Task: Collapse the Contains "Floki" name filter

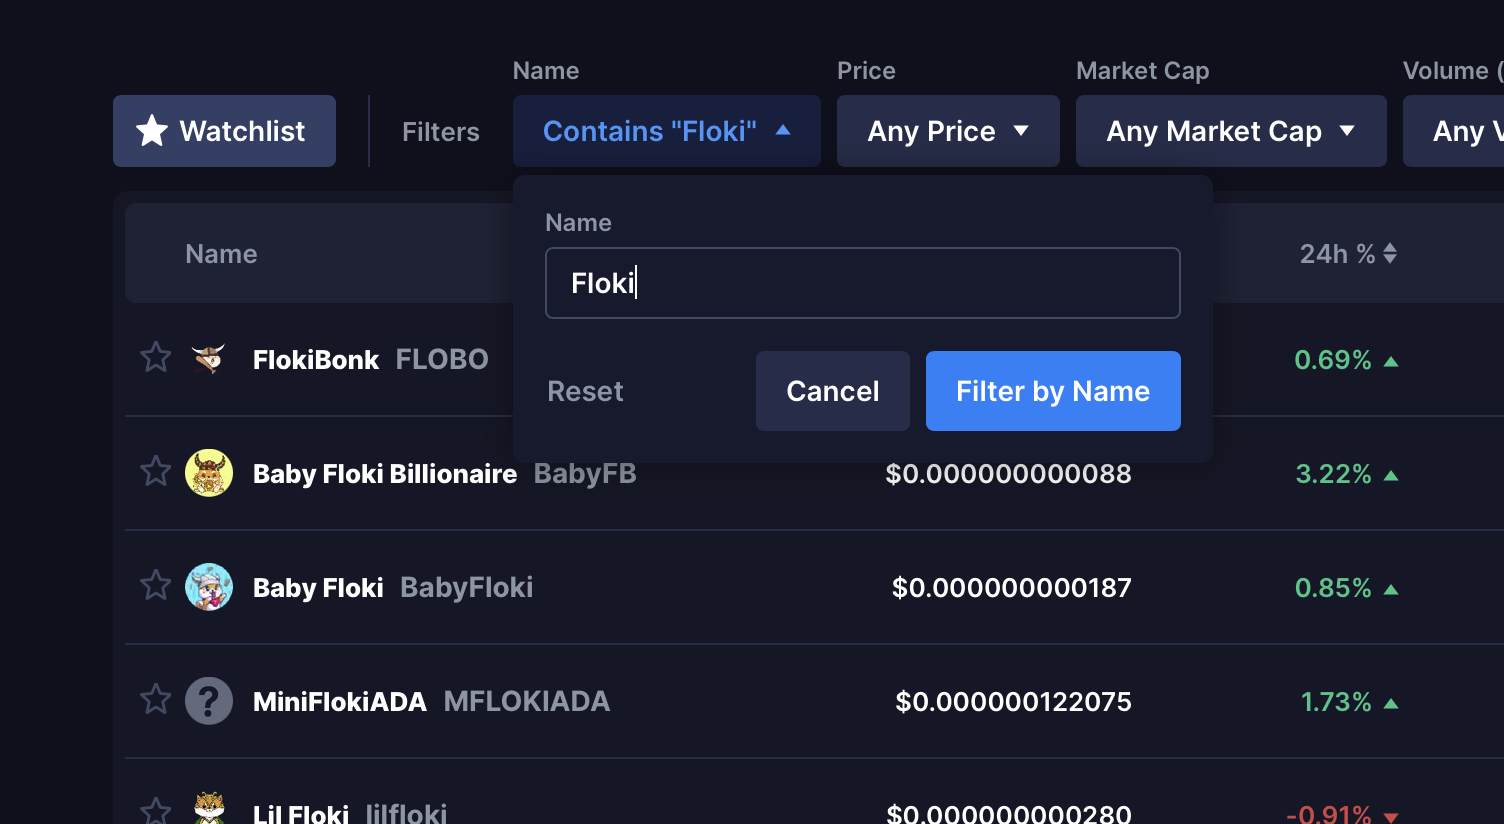Action: point(667,131)
